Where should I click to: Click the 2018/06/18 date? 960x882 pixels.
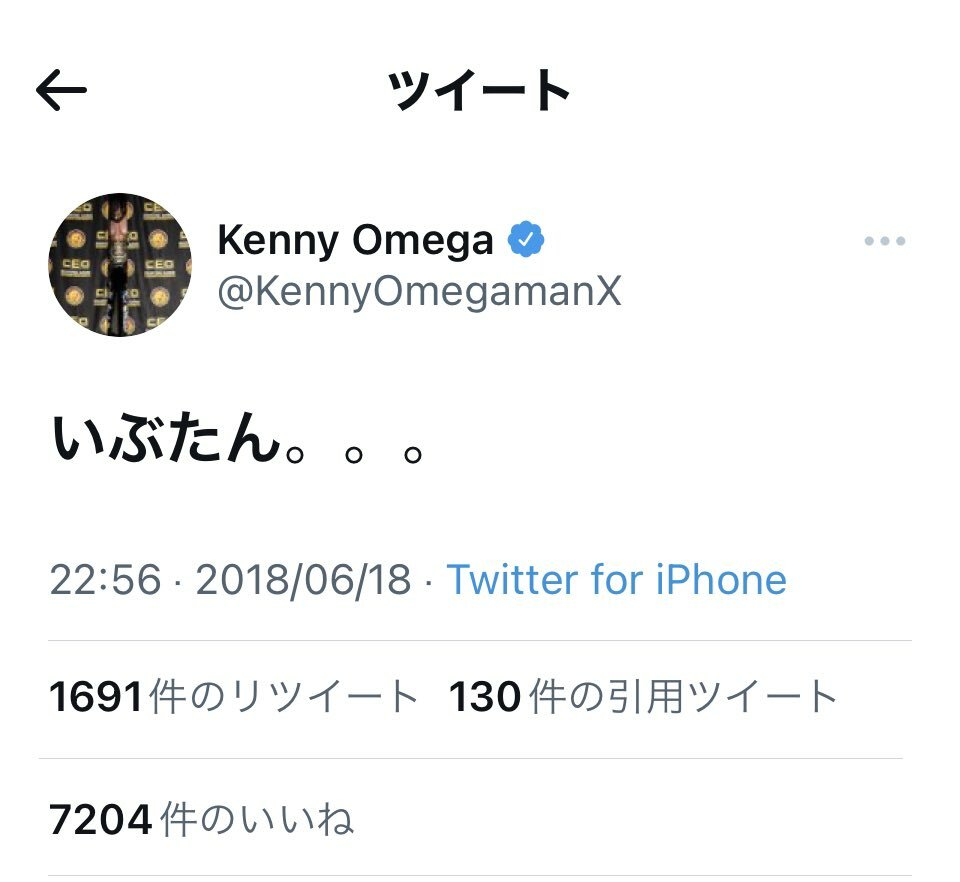[303, 580]
